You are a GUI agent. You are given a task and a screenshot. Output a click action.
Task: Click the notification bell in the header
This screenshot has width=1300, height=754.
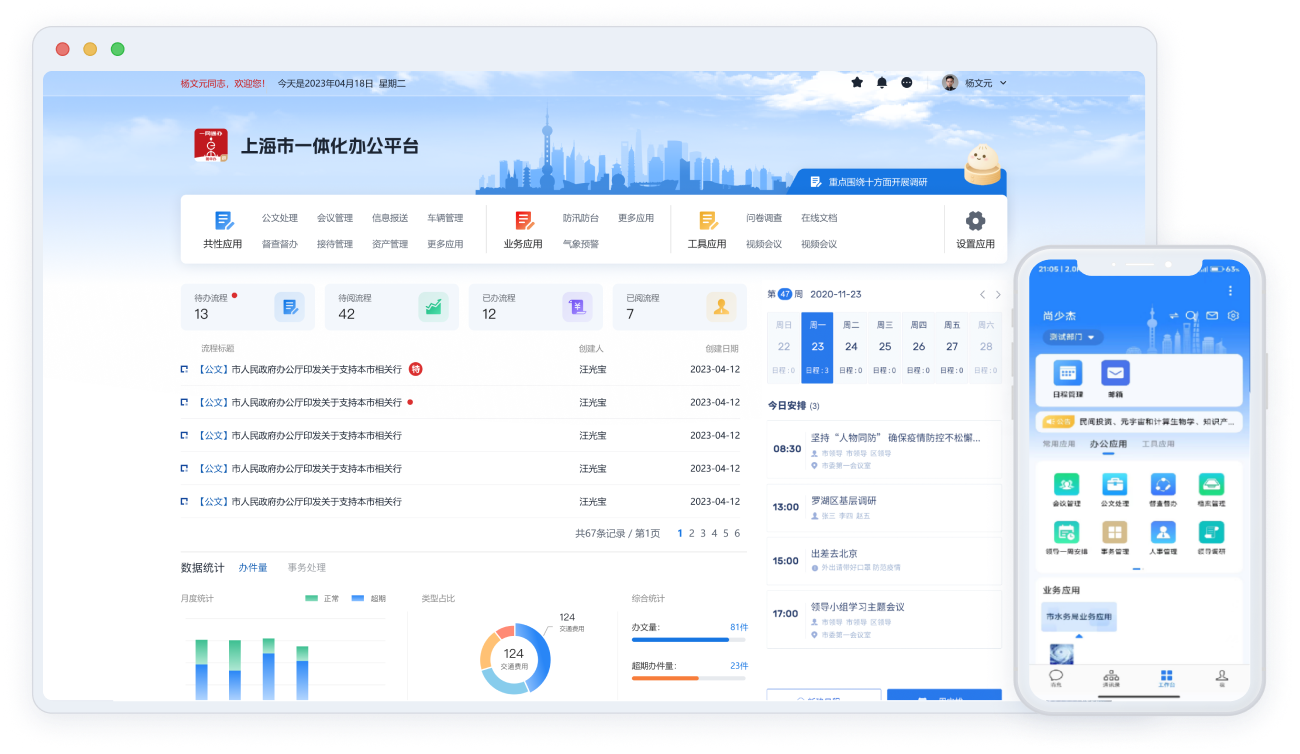coord(881,82)
